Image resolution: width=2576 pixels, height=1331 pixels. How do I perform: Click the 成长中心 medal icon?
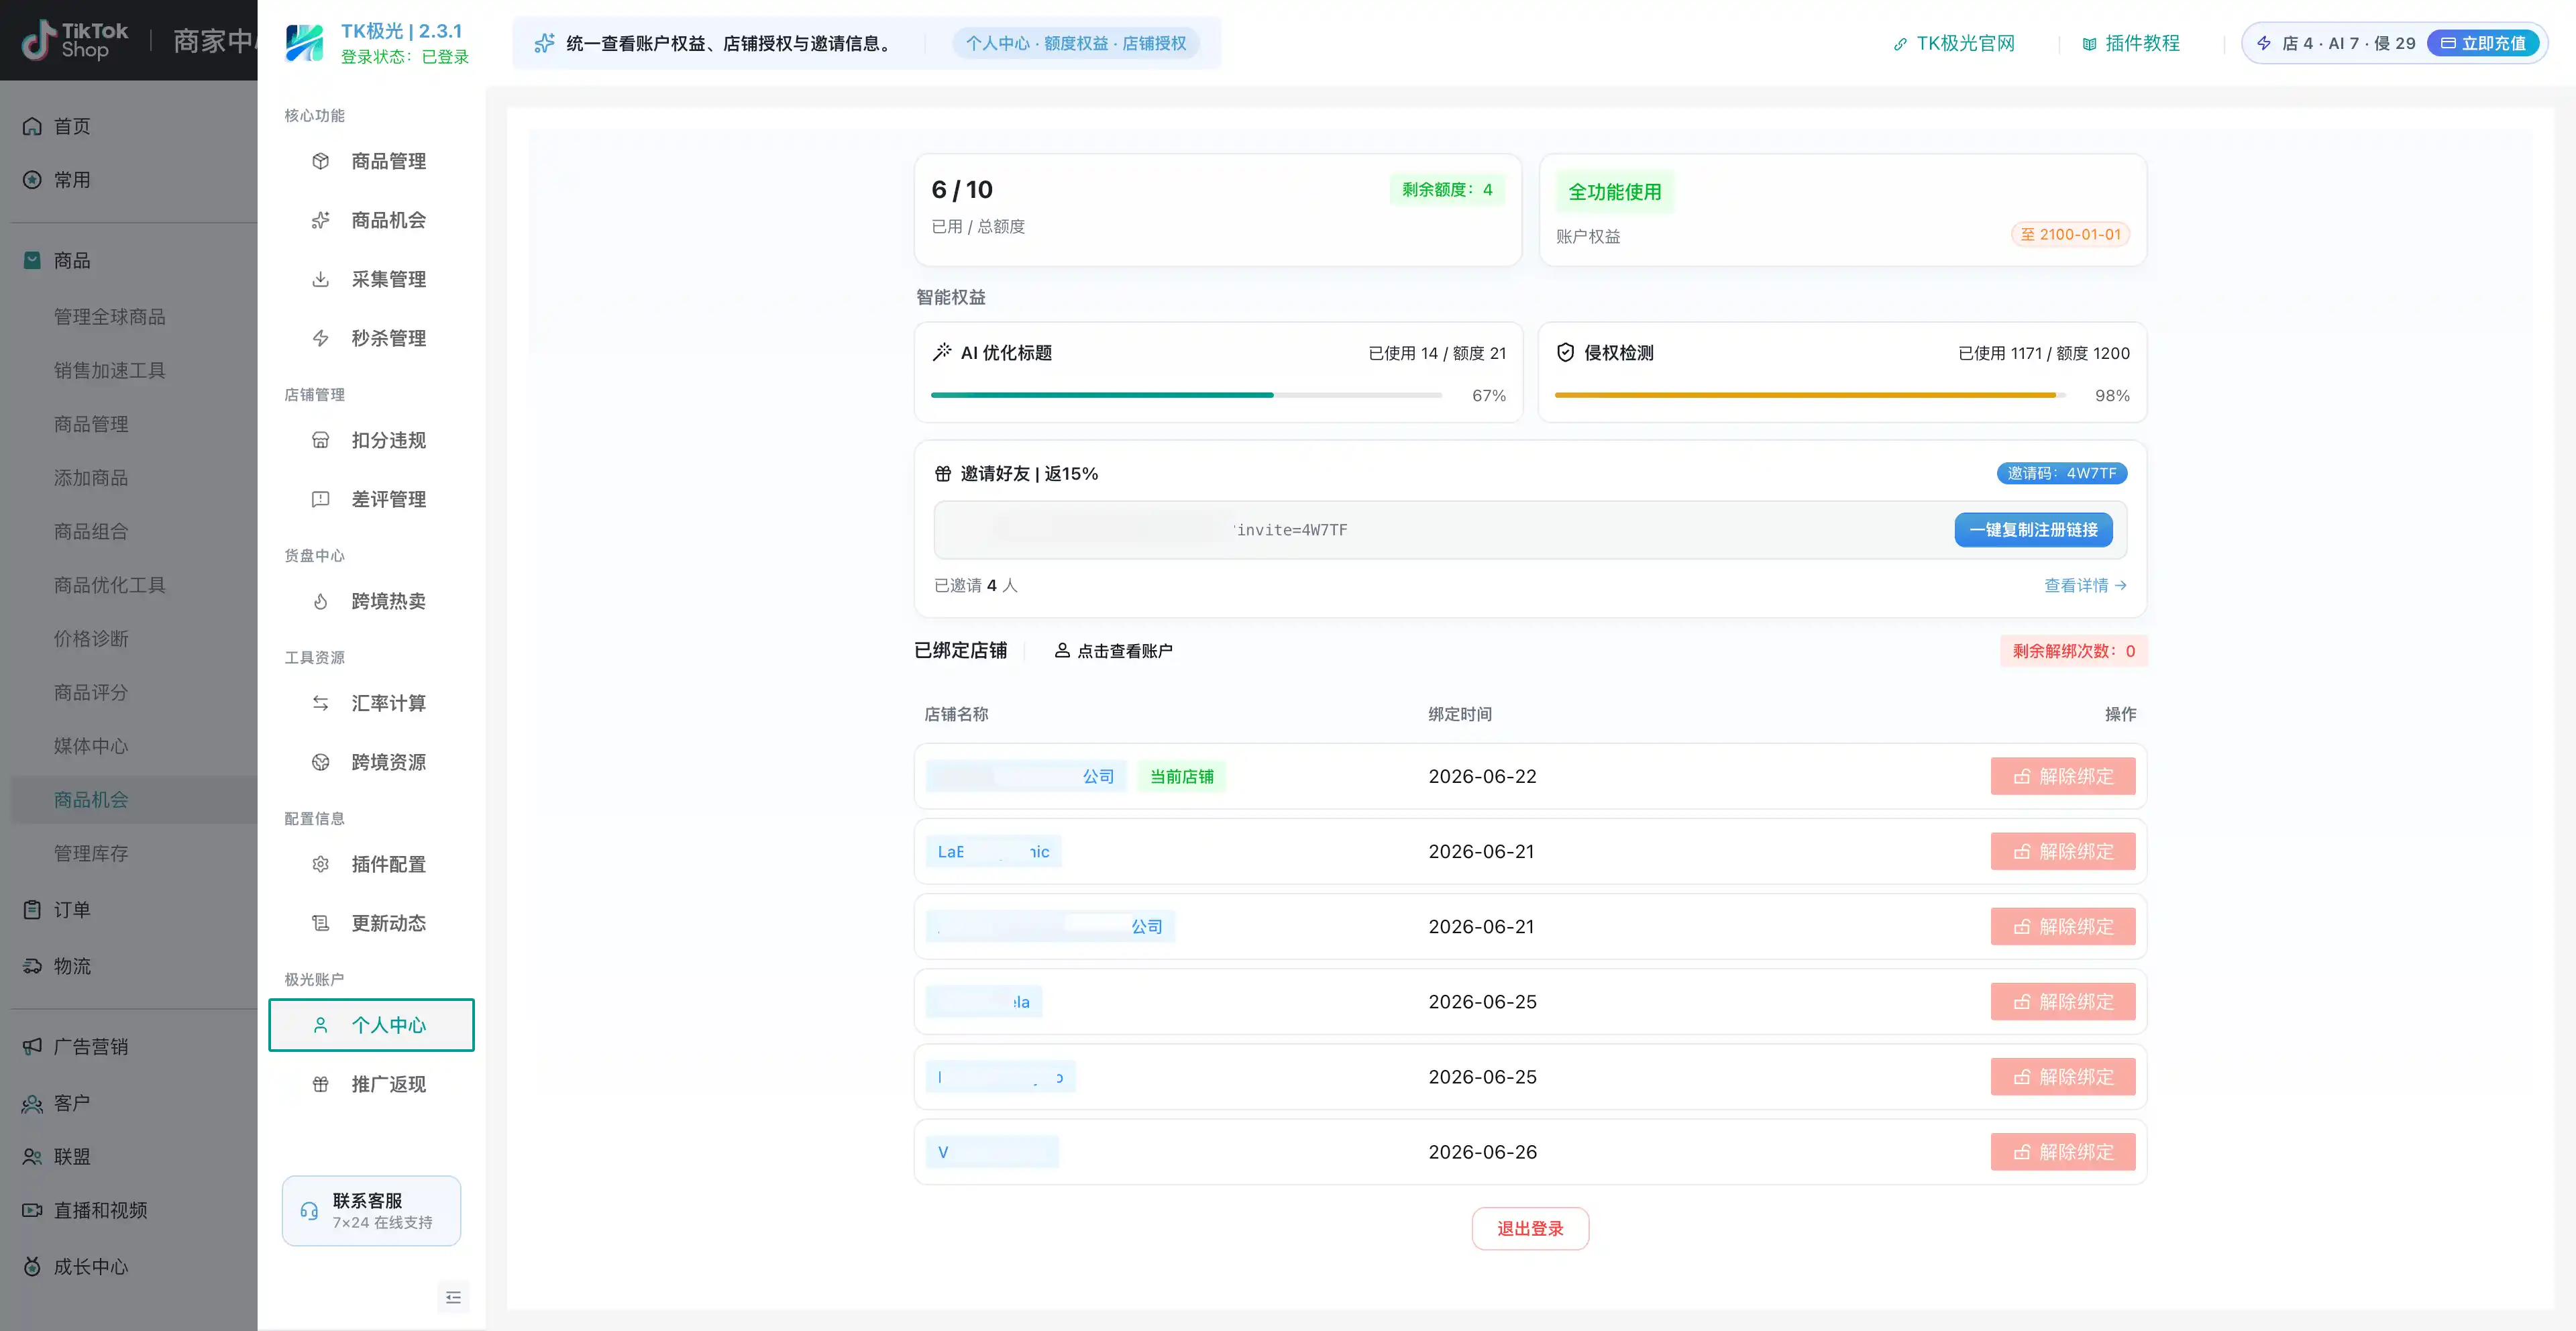tap(32, 1266)
